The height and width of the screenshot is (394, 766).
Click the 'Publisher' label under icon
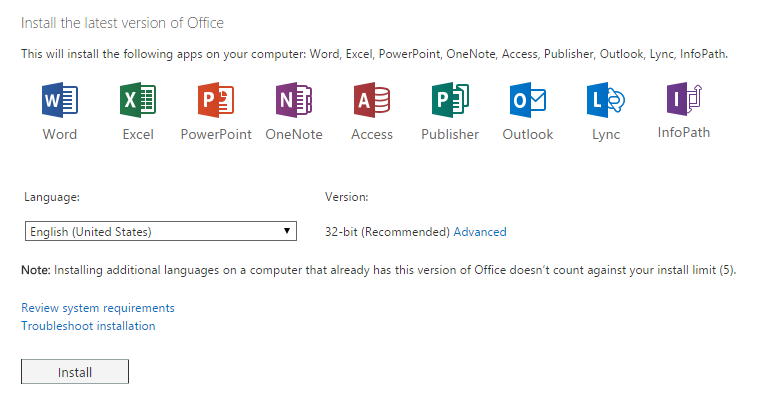tap(450, 134)
